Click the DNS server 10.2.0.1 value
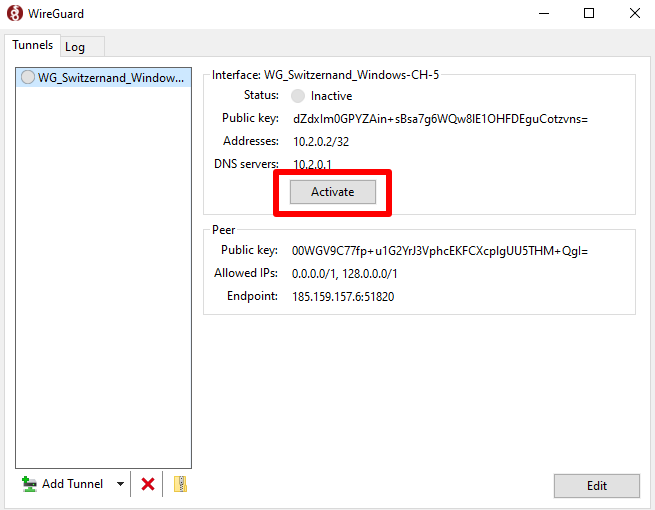The height and width of the screenshot is (510, 655). pos(312,164)
